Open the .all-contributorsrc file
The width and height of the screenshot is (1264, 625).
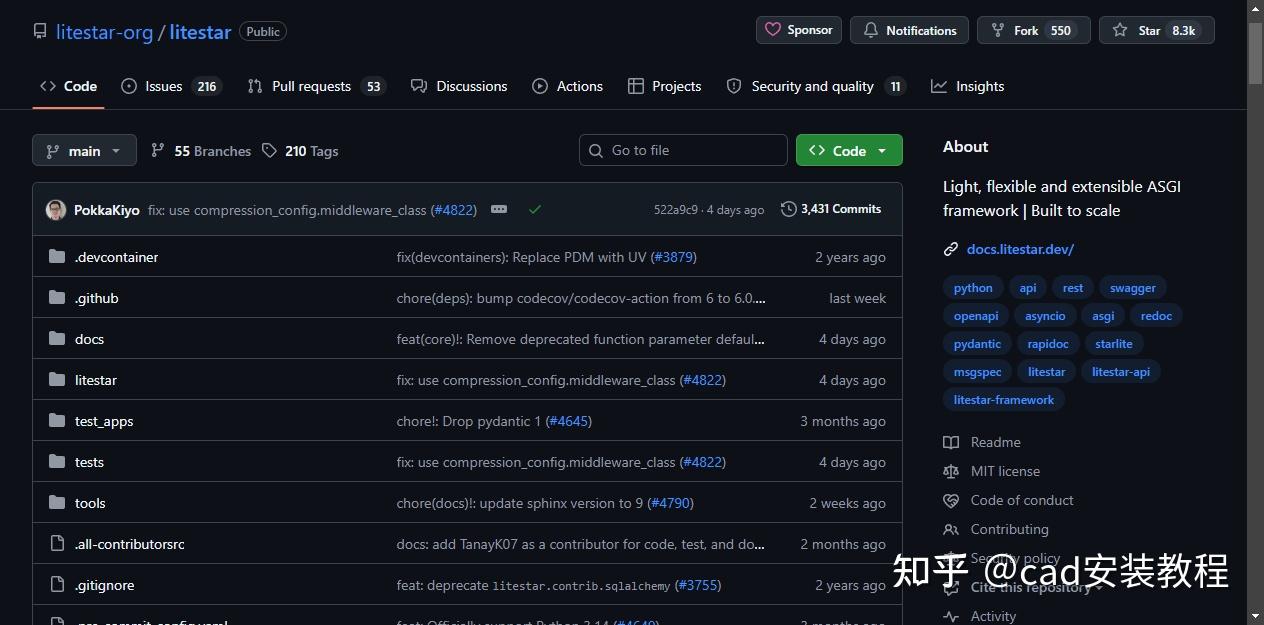coord(130,544)
